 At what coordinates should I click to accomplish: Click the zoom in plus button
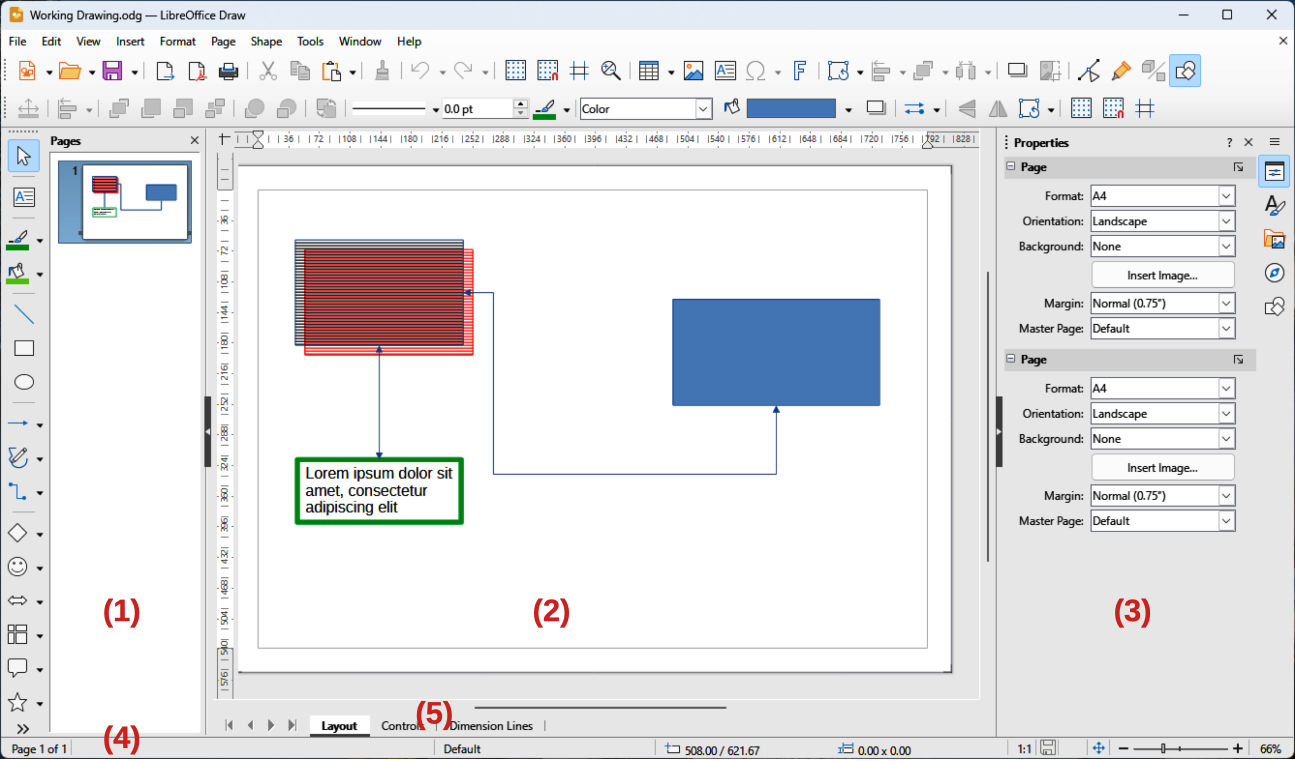click(1238, 749)
